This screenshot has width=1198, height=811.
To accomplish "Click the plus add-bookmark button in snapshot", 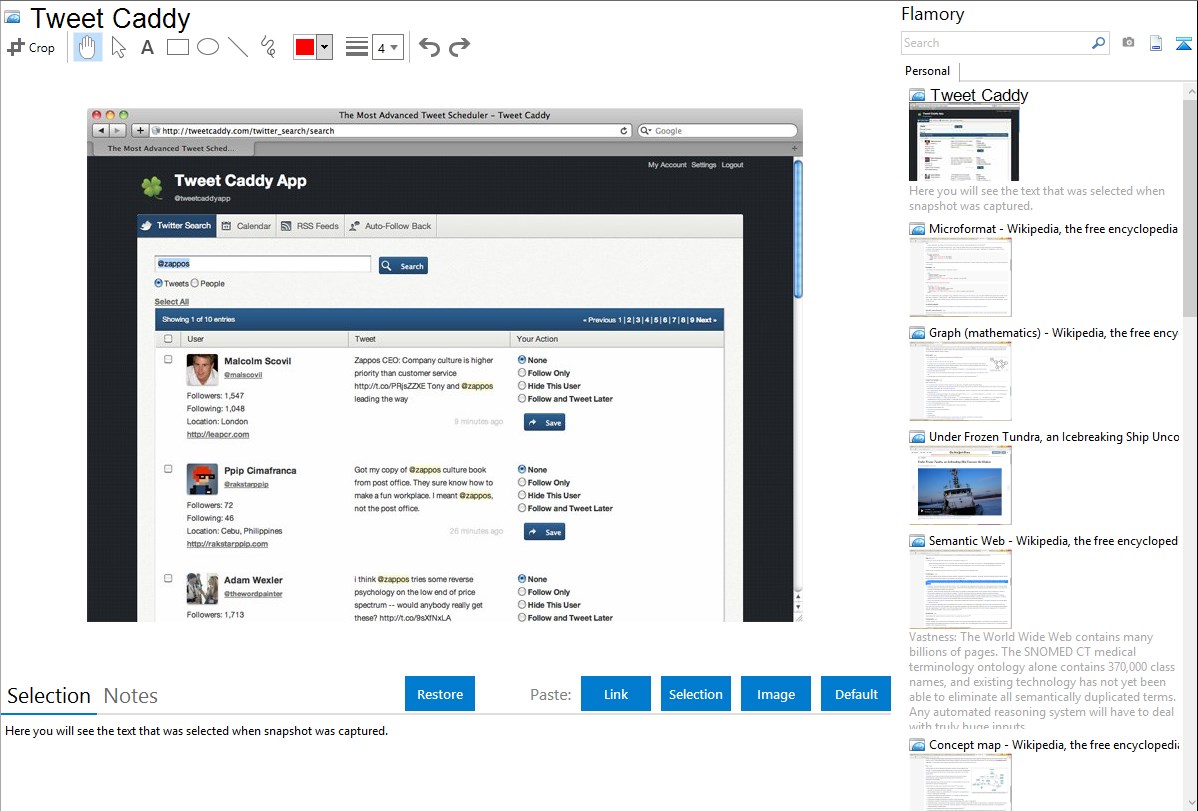I will (x=140, y=131).
